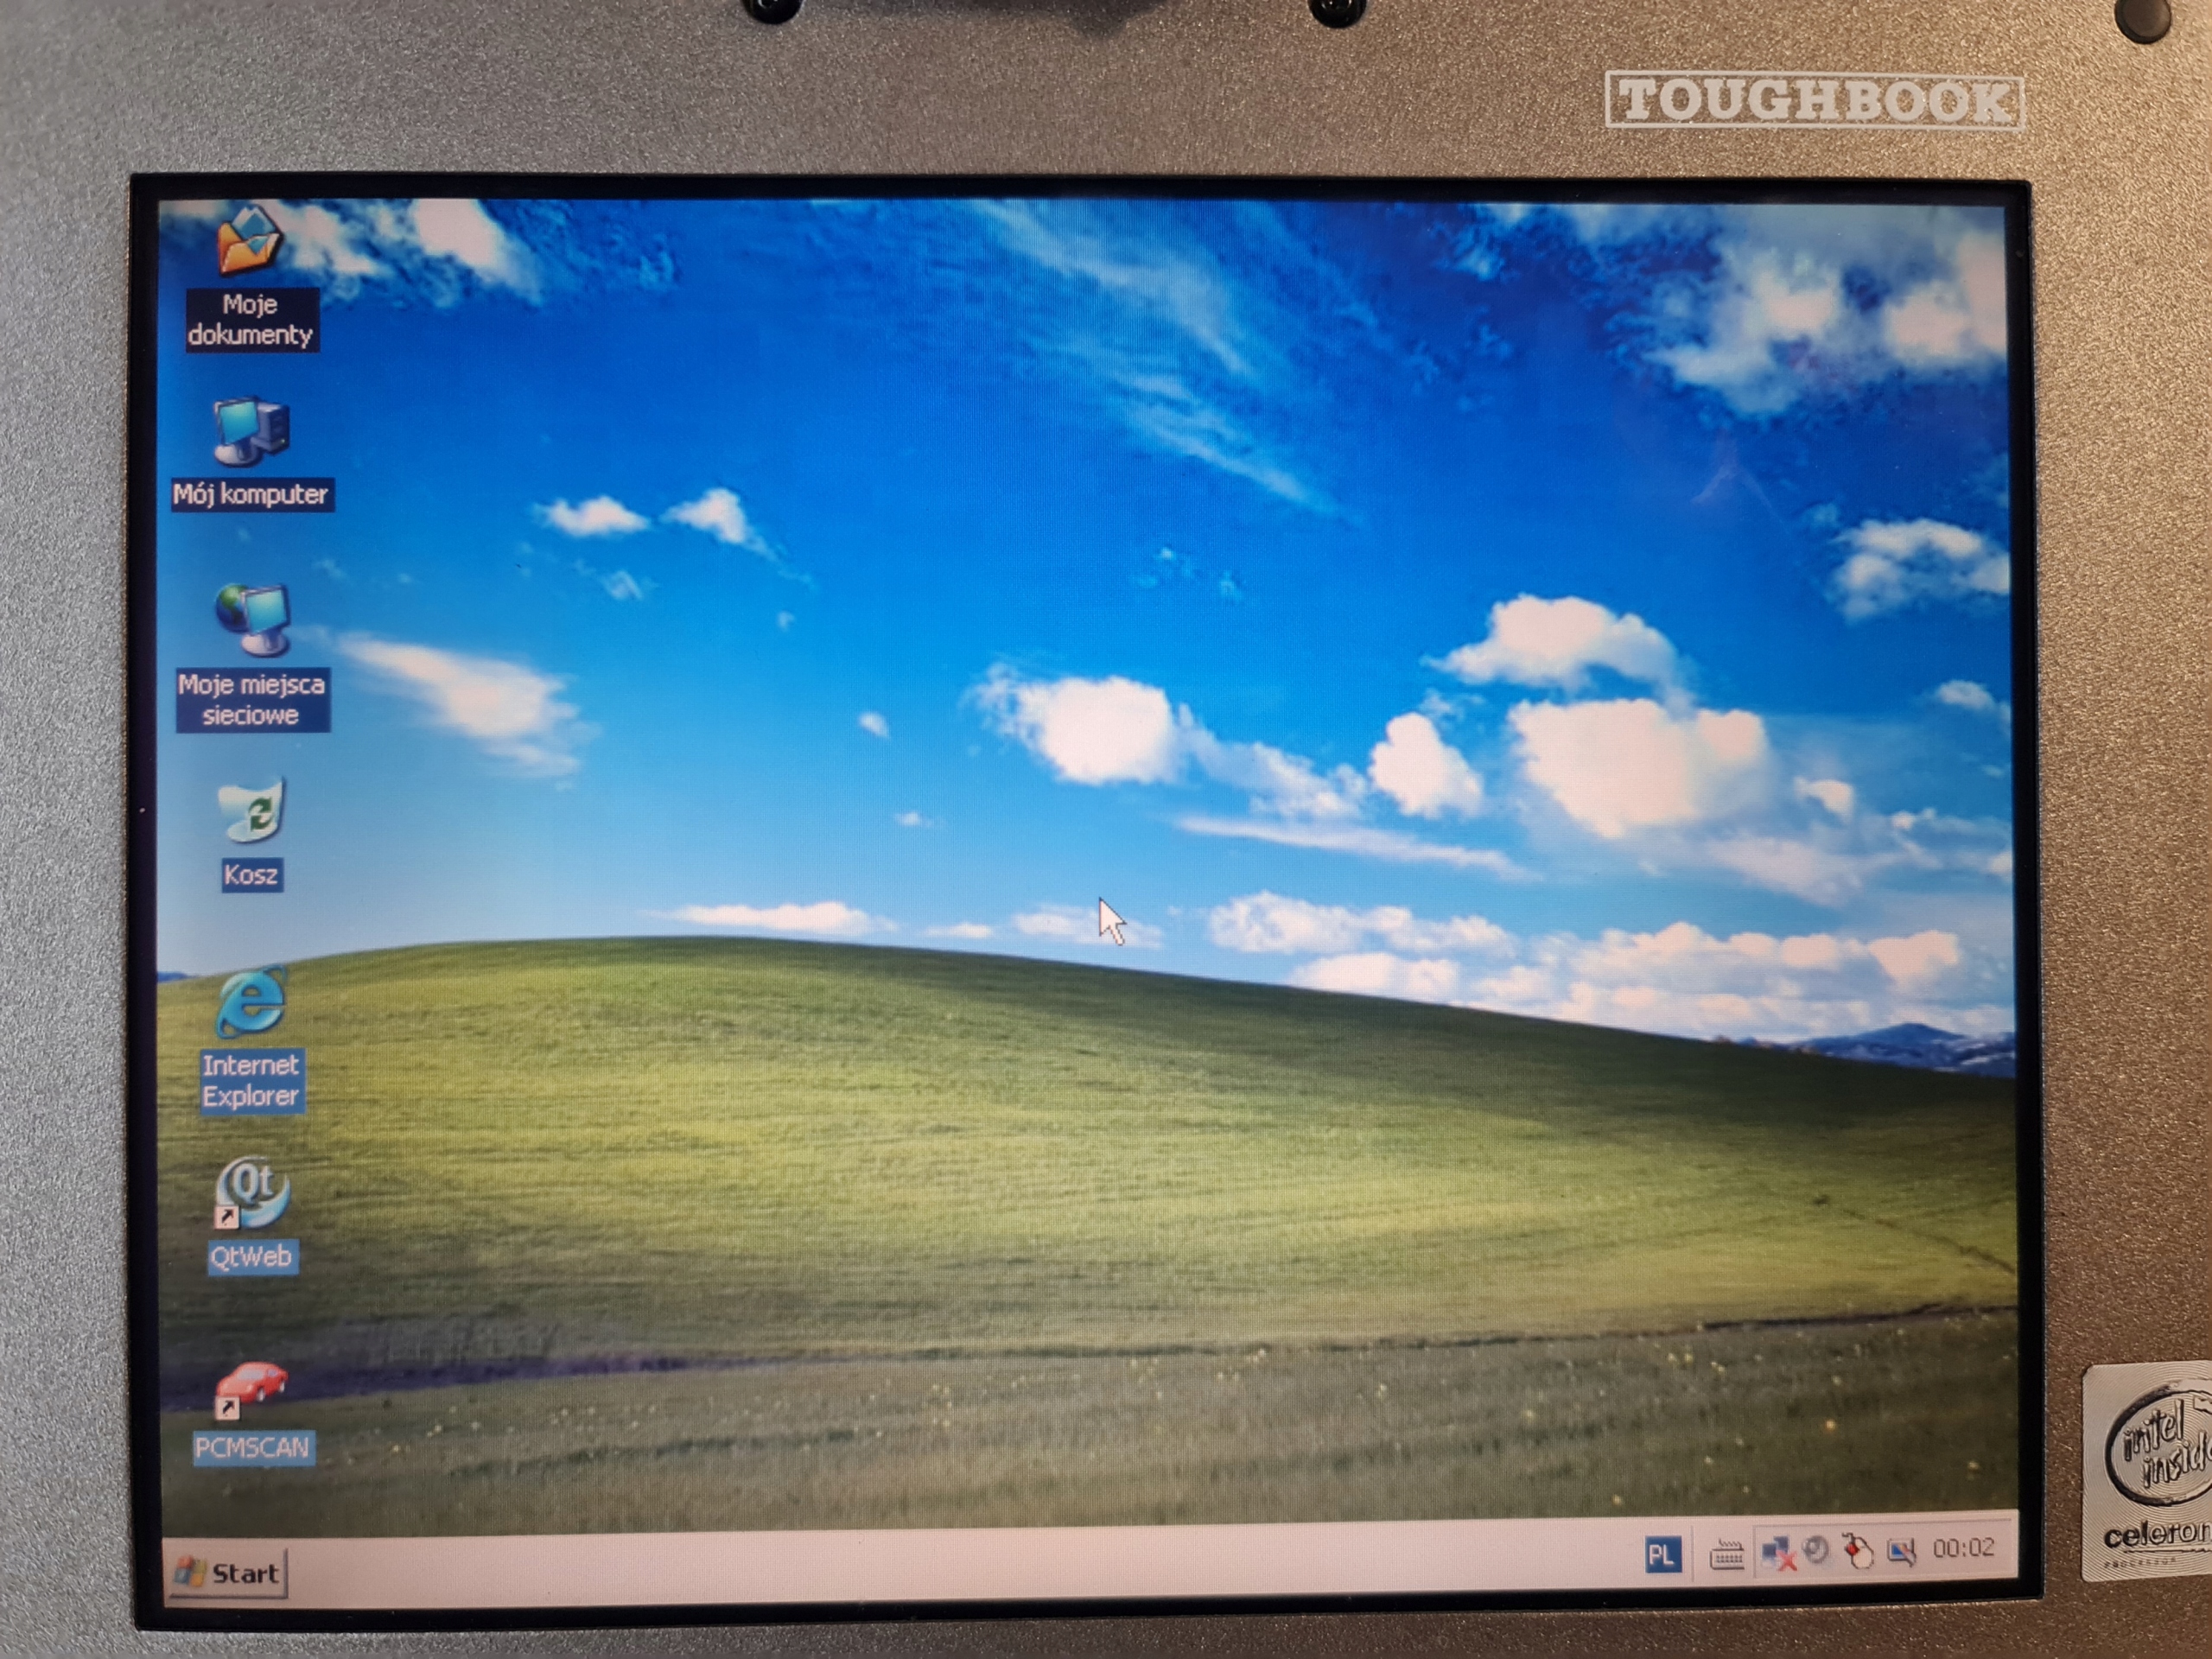The image size is (2212, 1659).
Task: Click the PCMSCAN icon label
Action: [252, 1447]
